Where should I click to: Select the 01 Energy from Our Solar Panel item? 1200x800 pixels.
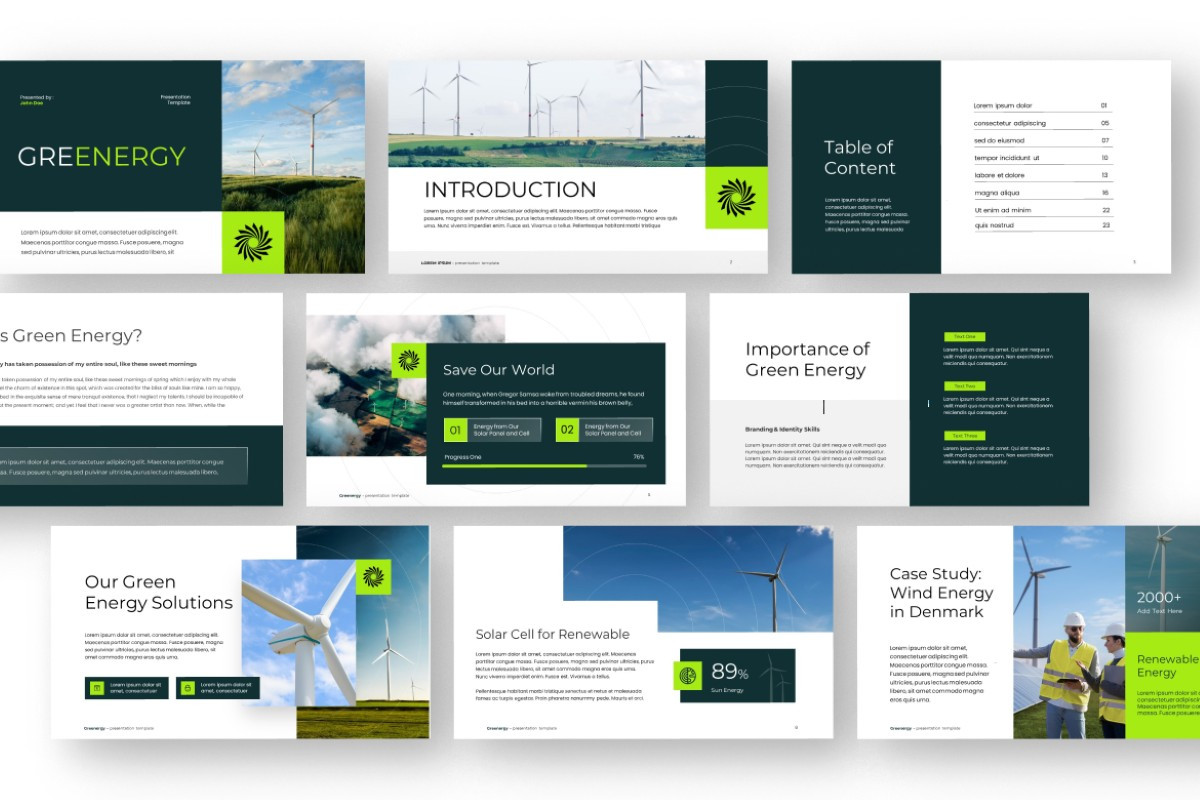[495, 429]
